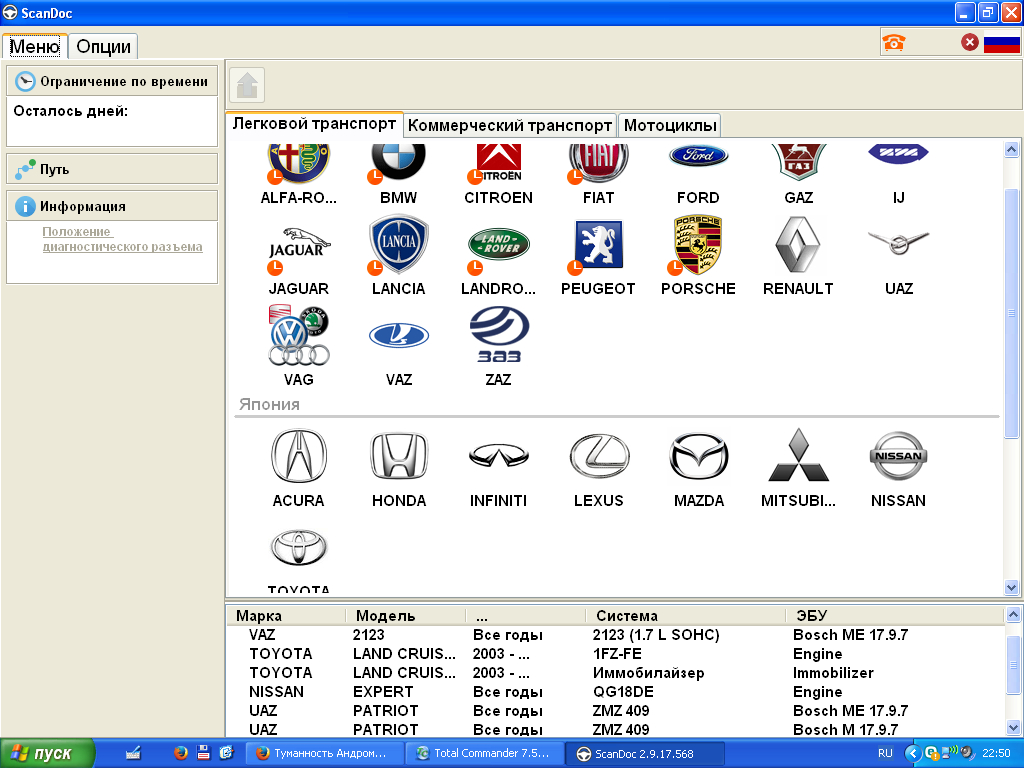Open the Windows пуск Start menu
The height and width of the screenshot is (768, 1024).
[47, 754]
